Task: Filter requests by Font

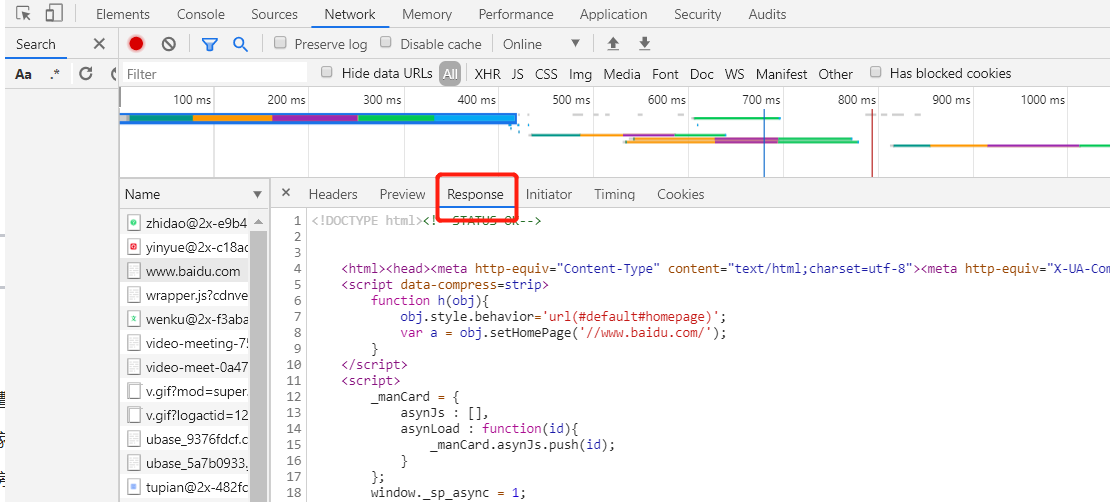Action: (x=665, y=74)
